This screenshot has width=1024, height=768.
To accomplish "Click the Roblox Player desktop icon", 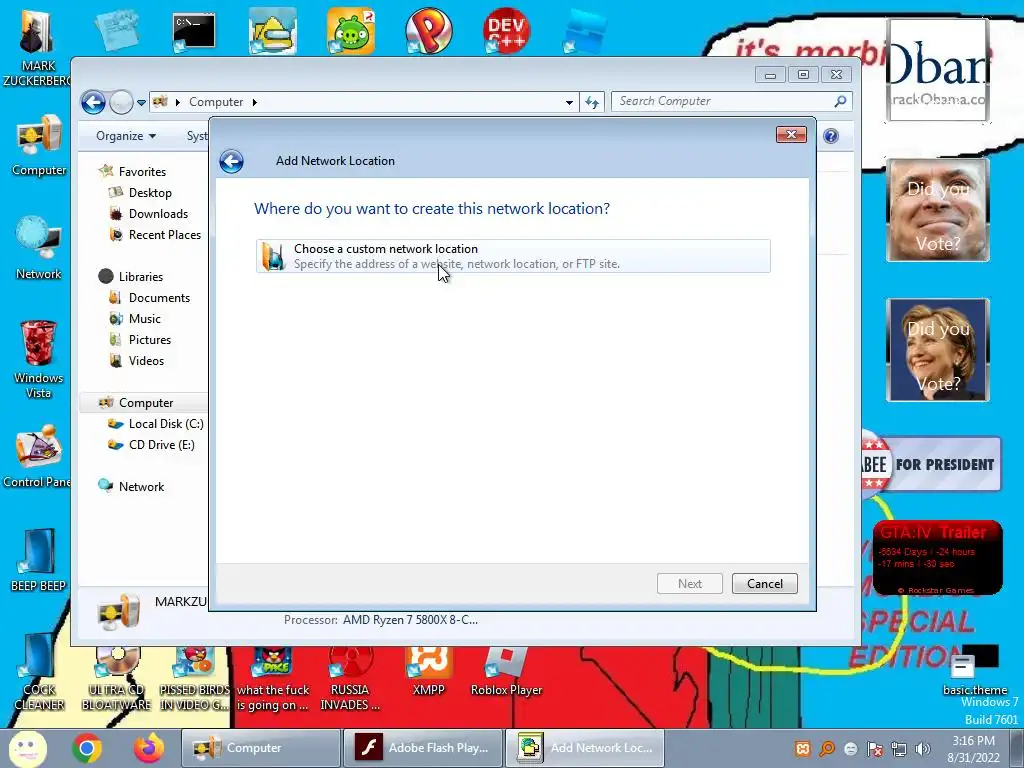I will click(x=506, y=671).
